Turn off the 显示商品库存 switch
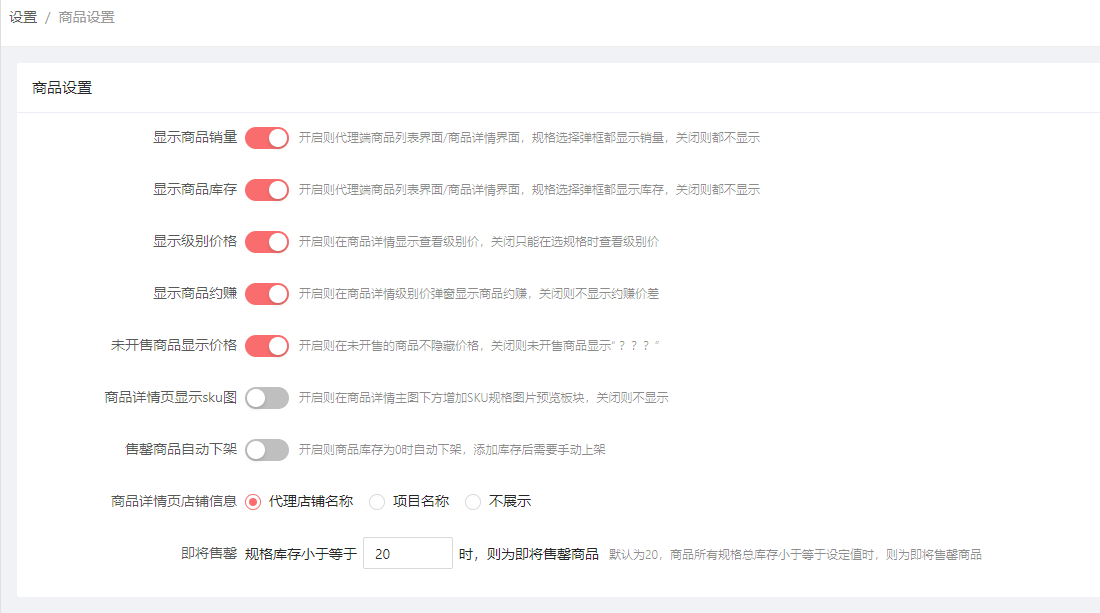 coord(267,190)
